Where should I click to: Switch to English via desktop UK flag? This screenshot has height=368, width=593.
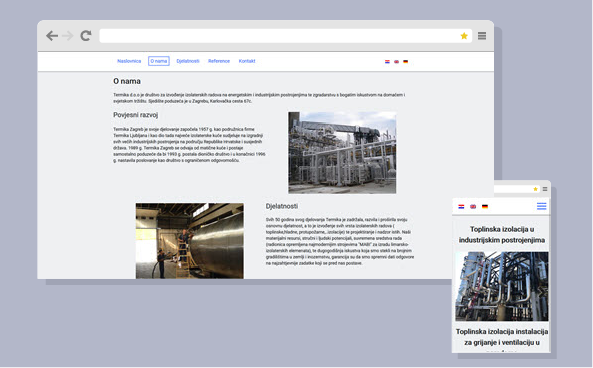(x=396, y=62)
